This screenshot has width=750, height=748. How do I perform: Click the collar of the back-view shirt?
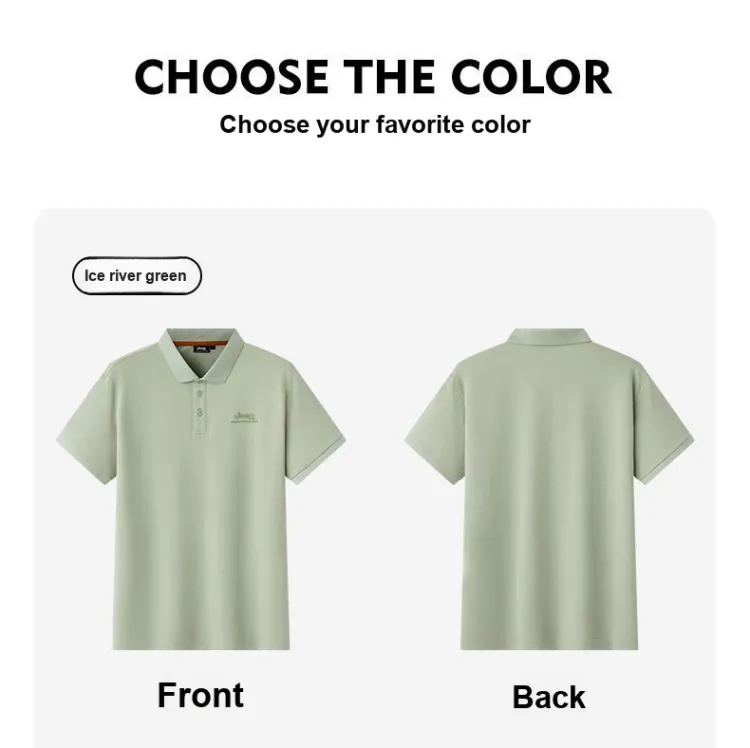(x=549, y=336)
